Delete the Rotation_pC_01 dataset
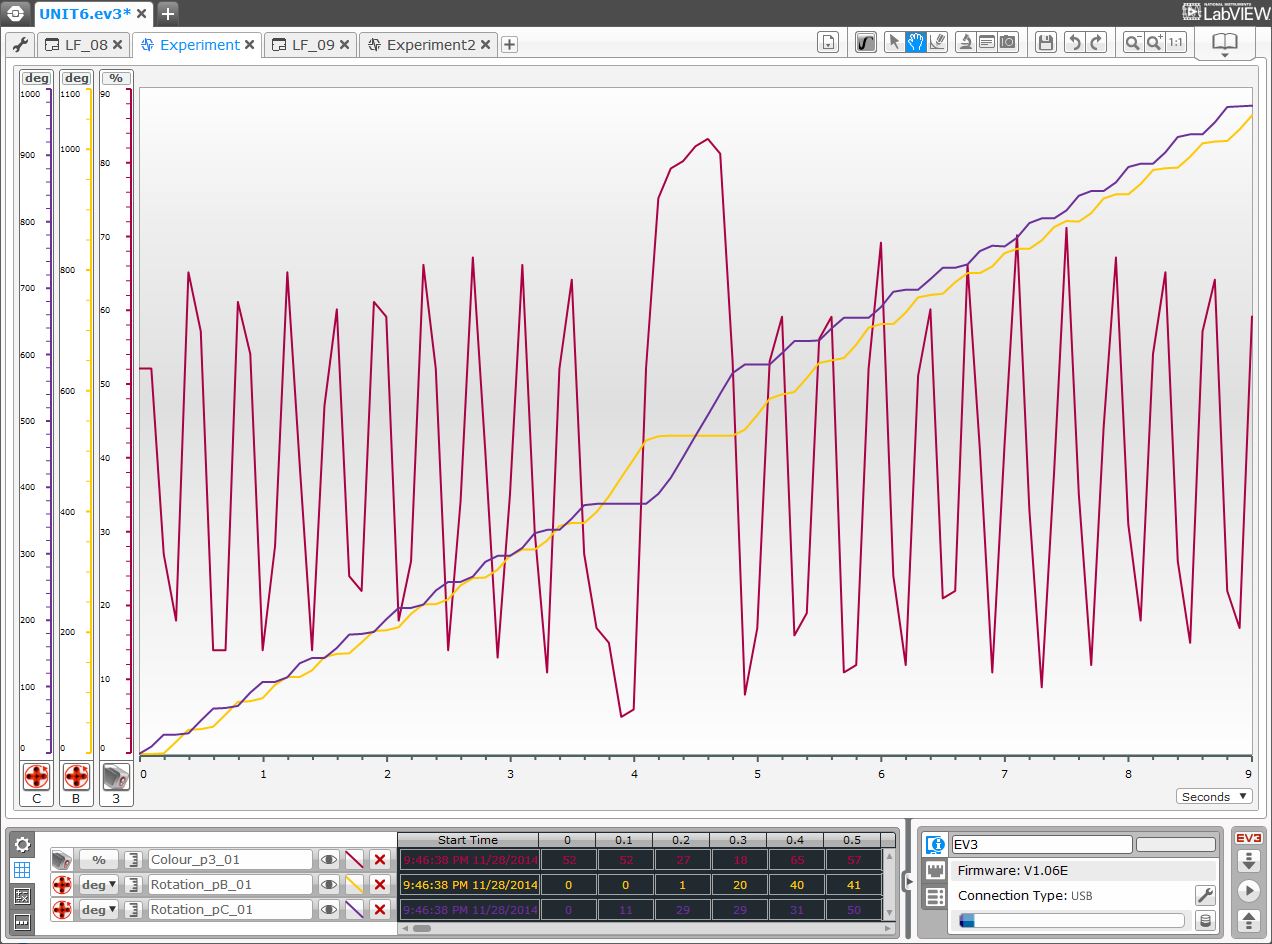Screen dimensions: 1272x944 [379, 910]
